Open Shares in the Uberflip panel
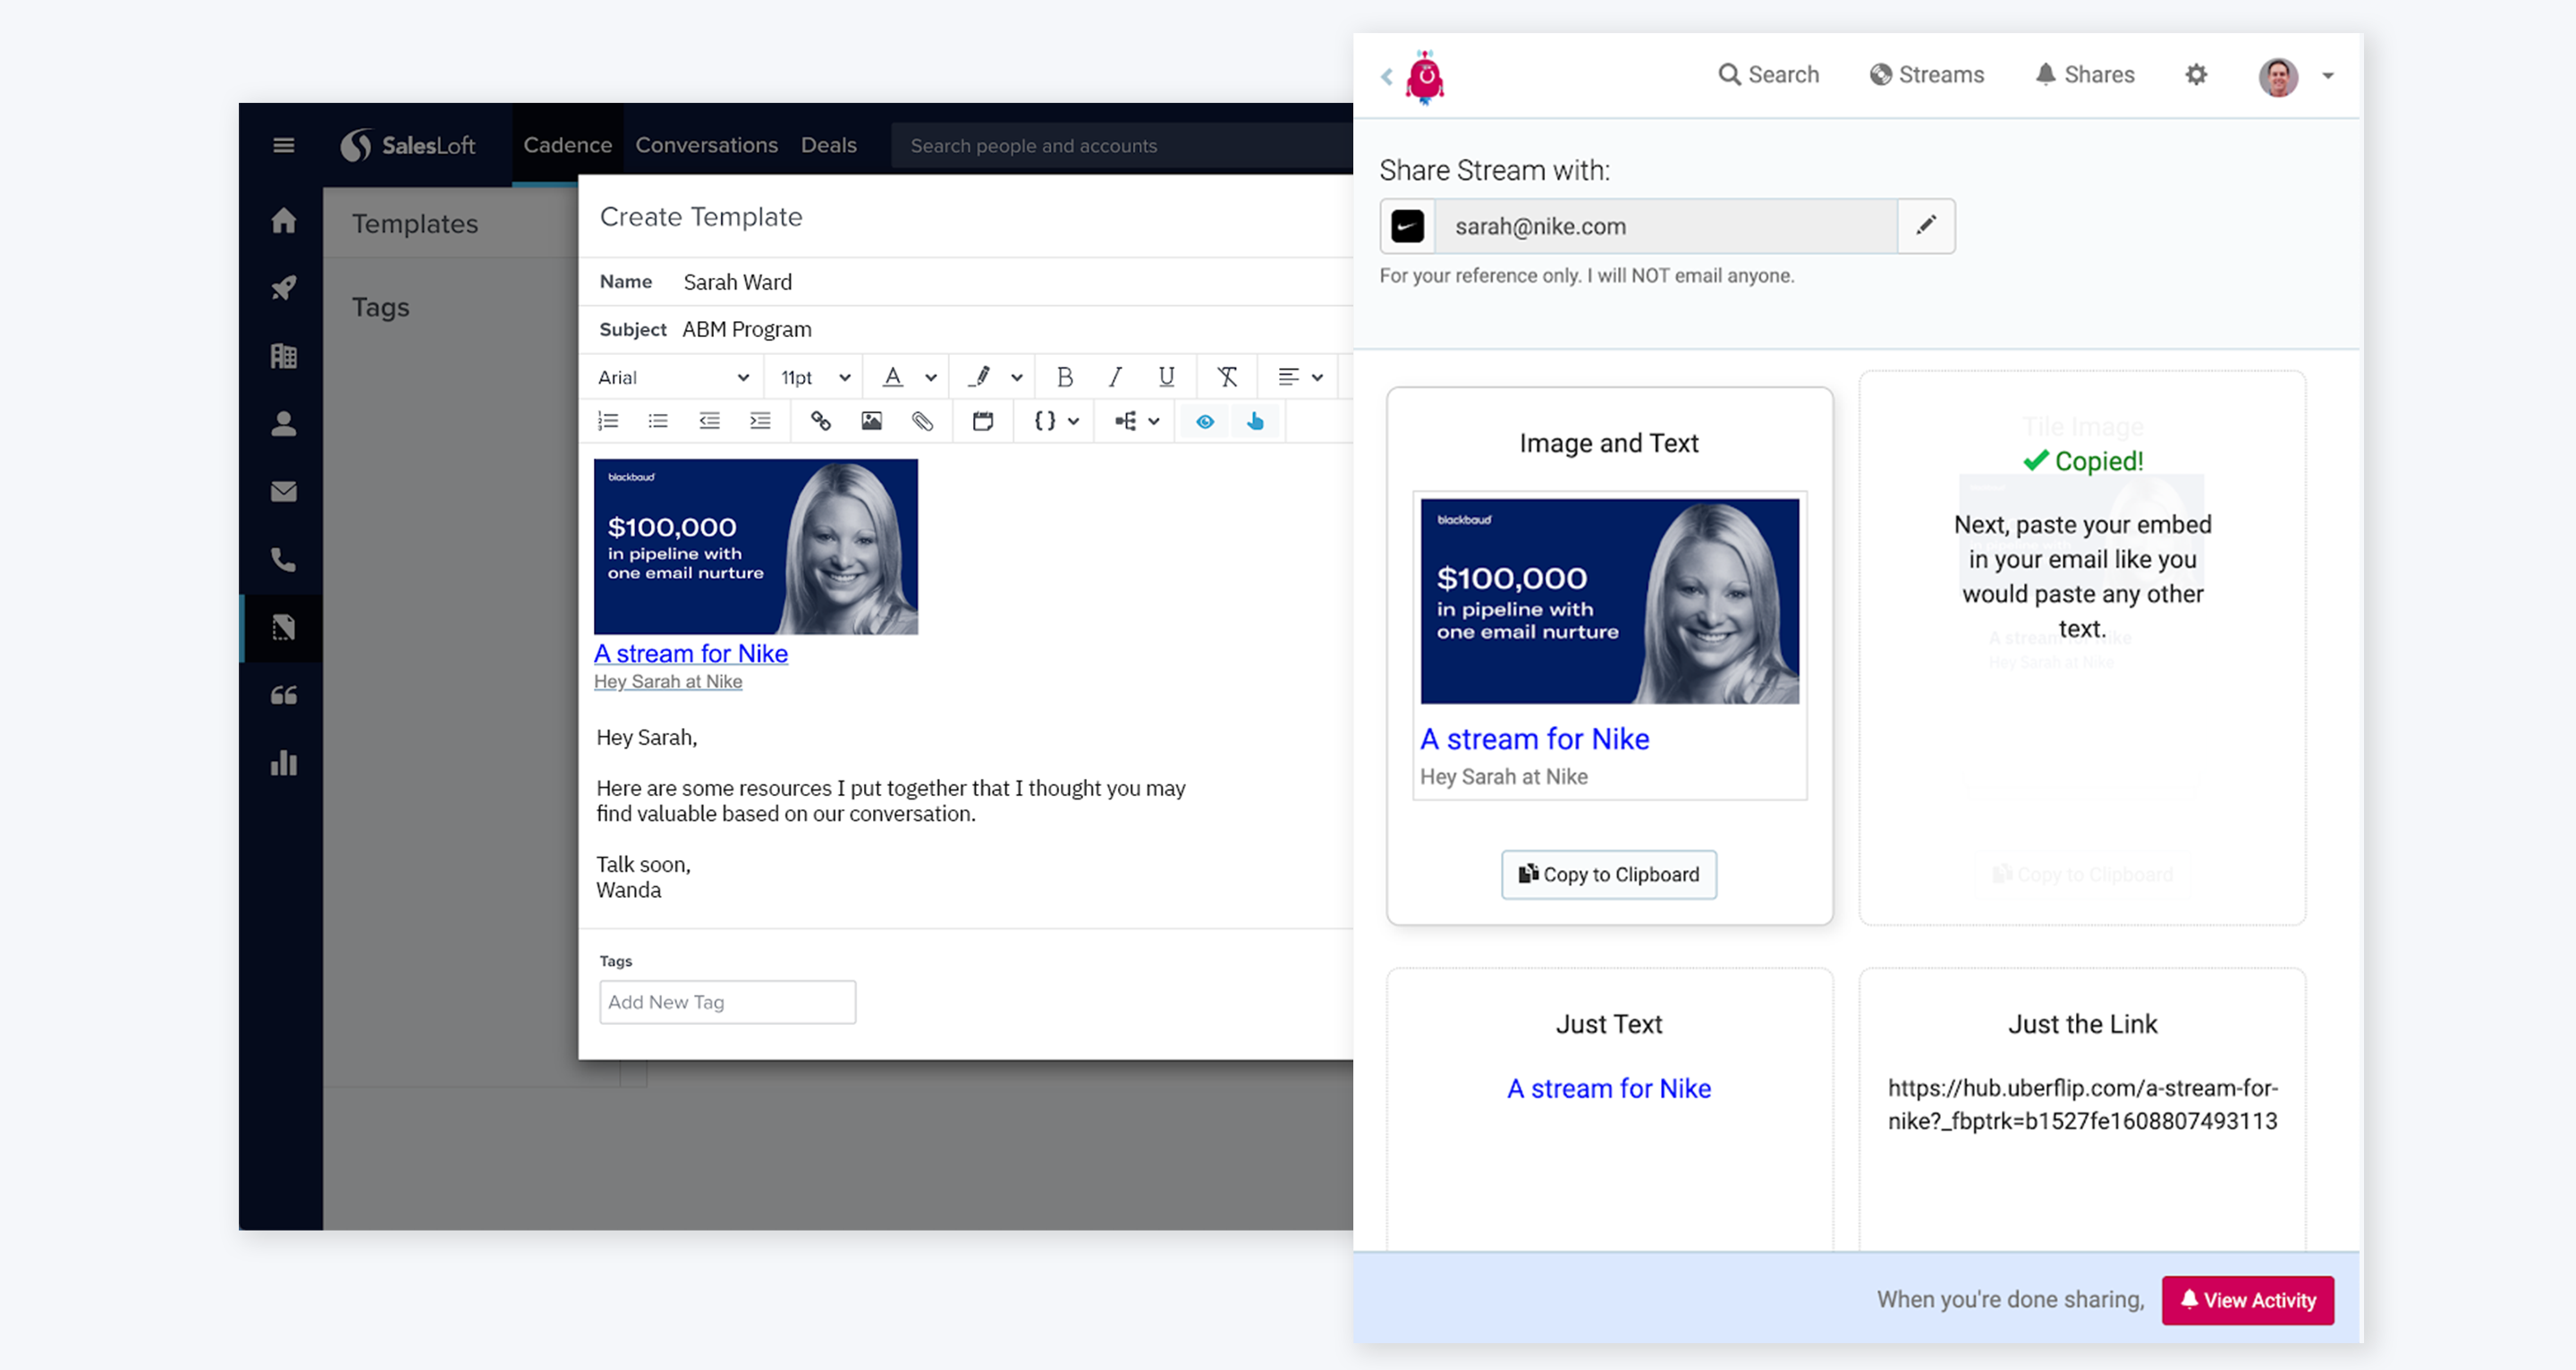Image resolution: width=2576 pixels, height=1370 pixels. tap(2085, 75)
